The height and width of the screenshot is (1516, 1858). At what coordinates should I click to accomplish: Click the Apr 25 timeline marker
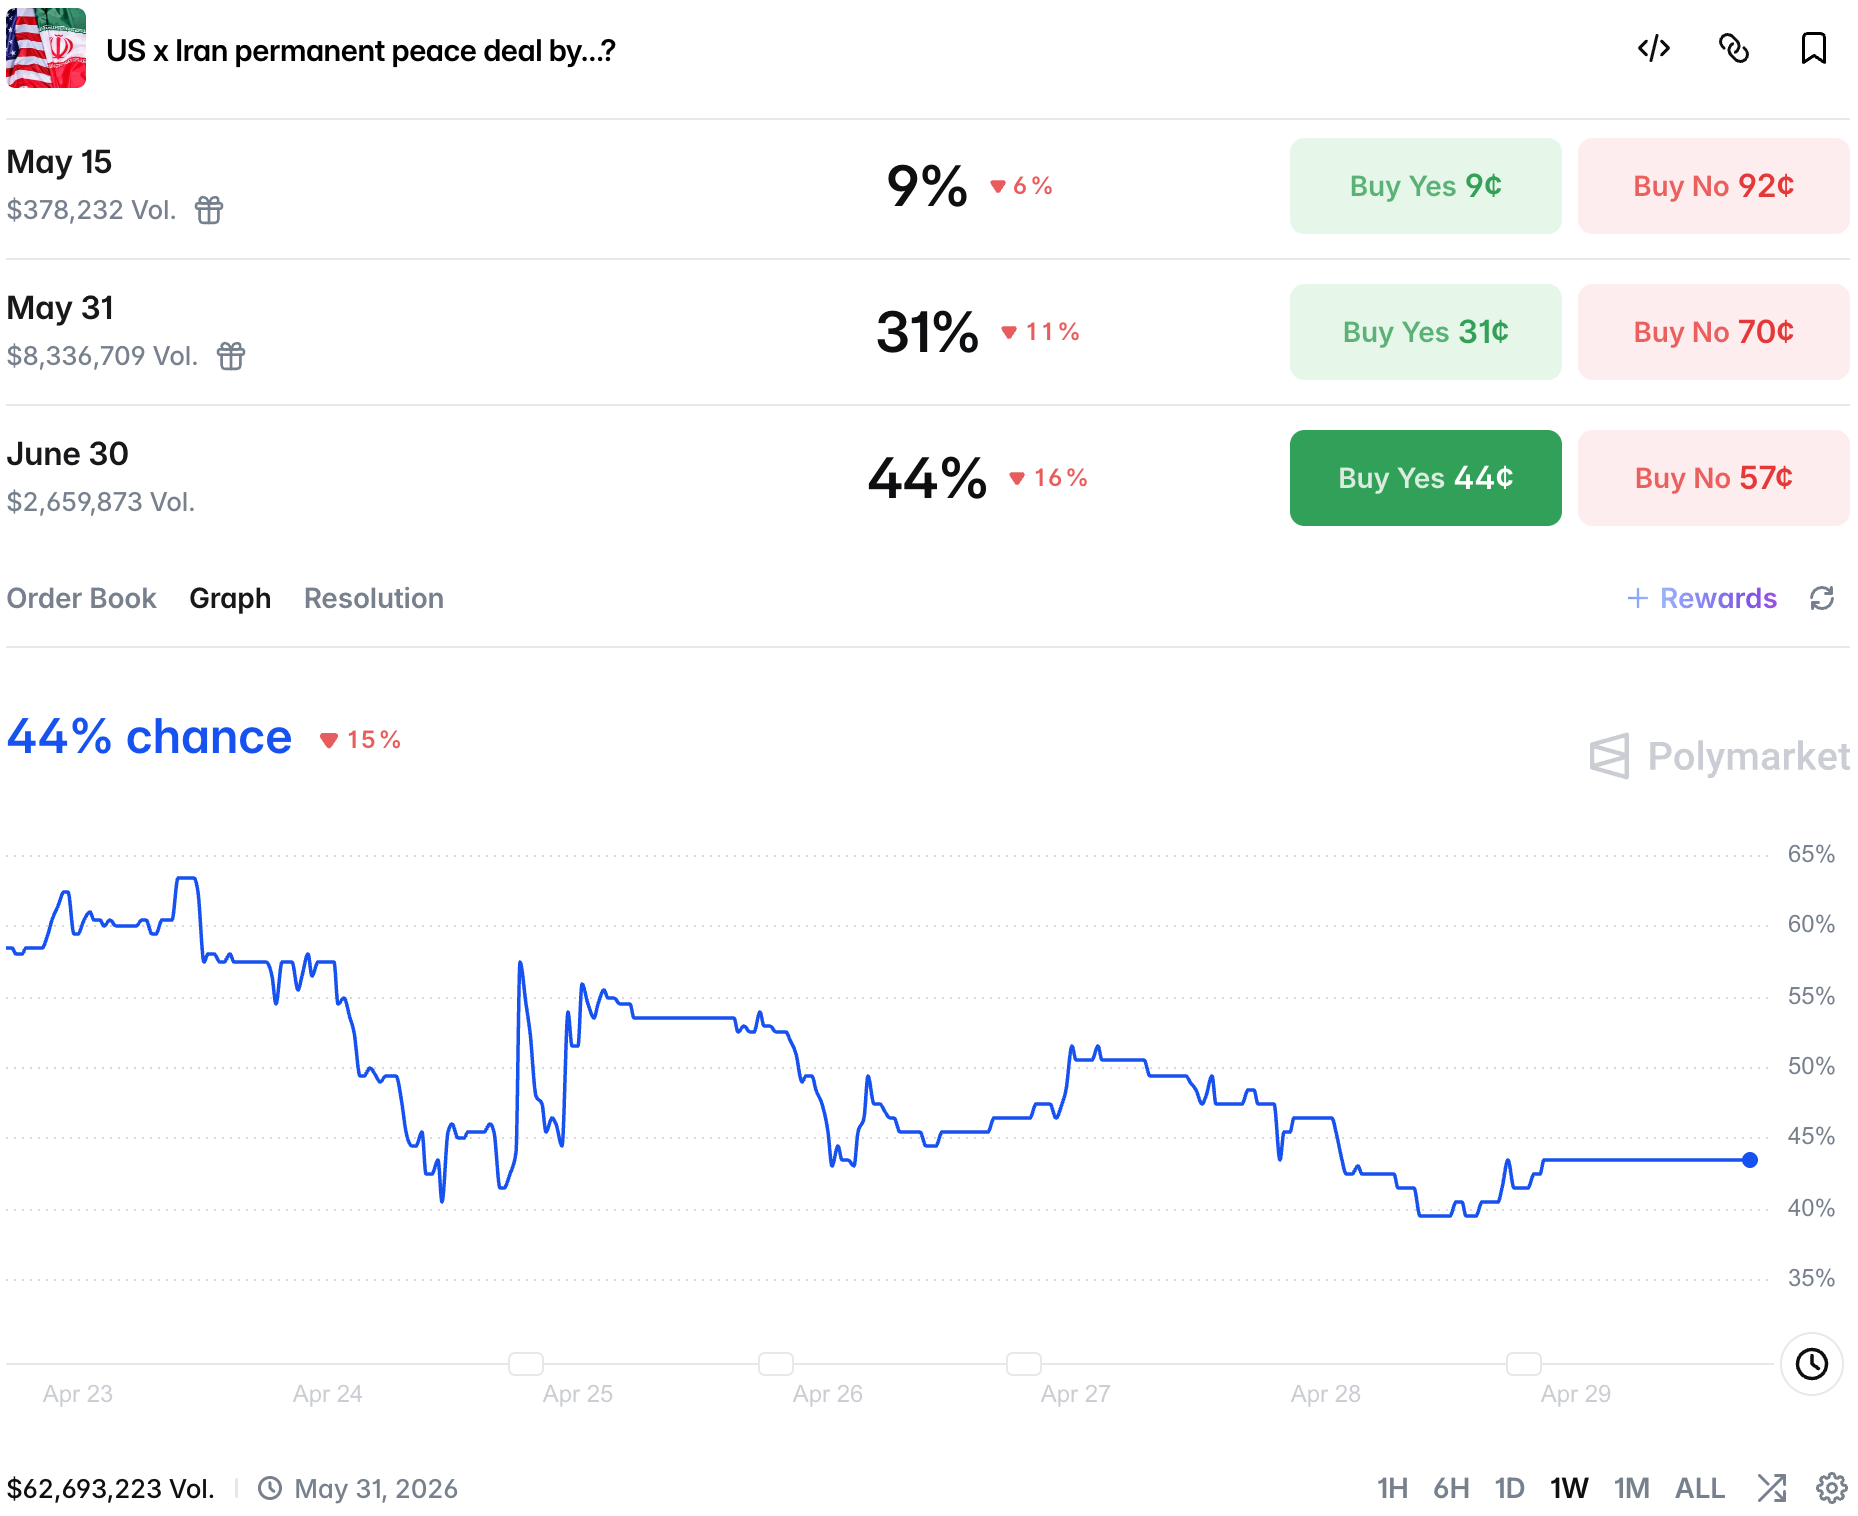point(526,1363)
